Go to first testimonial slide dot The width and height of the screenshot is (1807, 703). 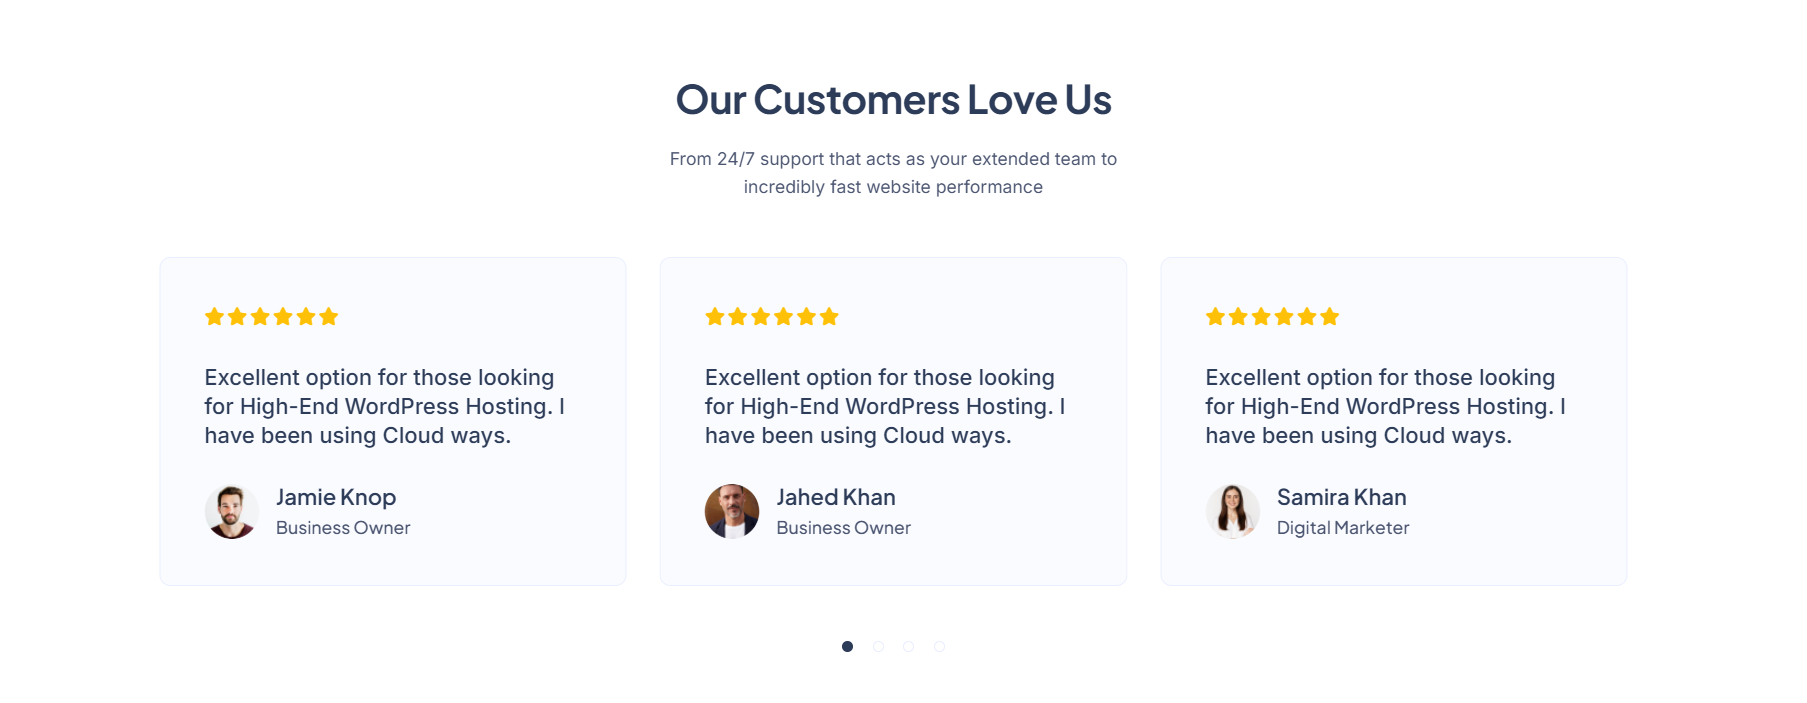point(847,647)
